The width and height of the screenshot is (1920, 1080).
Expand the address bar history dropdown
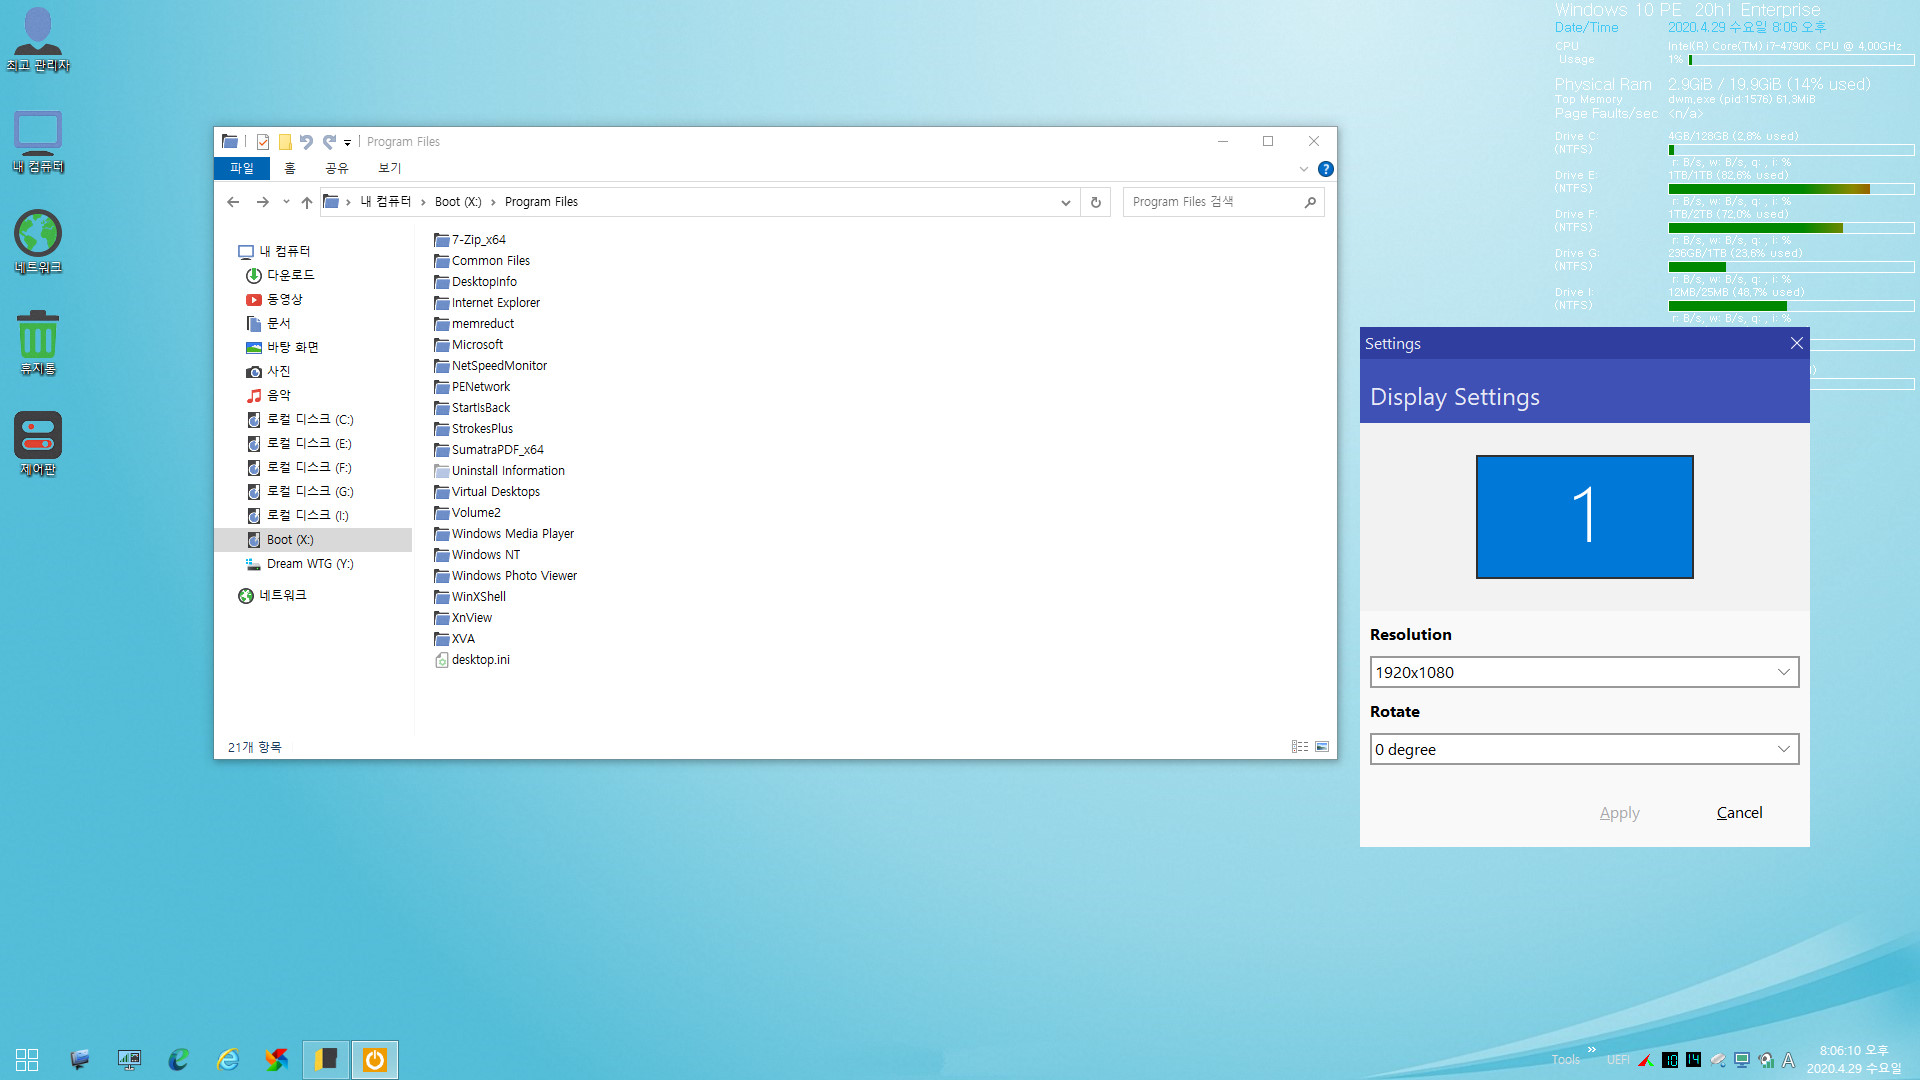pyautogui.click(x=1066, y=202)
